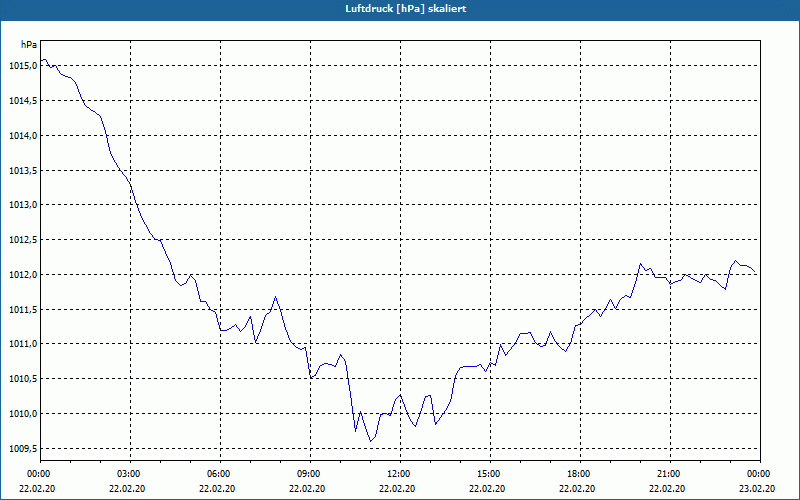
Task: Click the 1013,5 y-axis label
Action: [23, 170]
